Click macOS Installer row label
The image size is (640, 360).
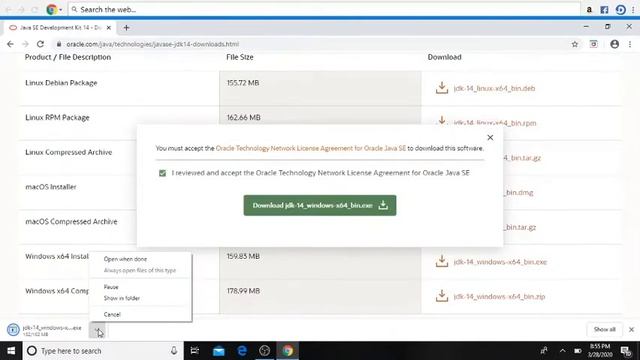coord(51,187)
